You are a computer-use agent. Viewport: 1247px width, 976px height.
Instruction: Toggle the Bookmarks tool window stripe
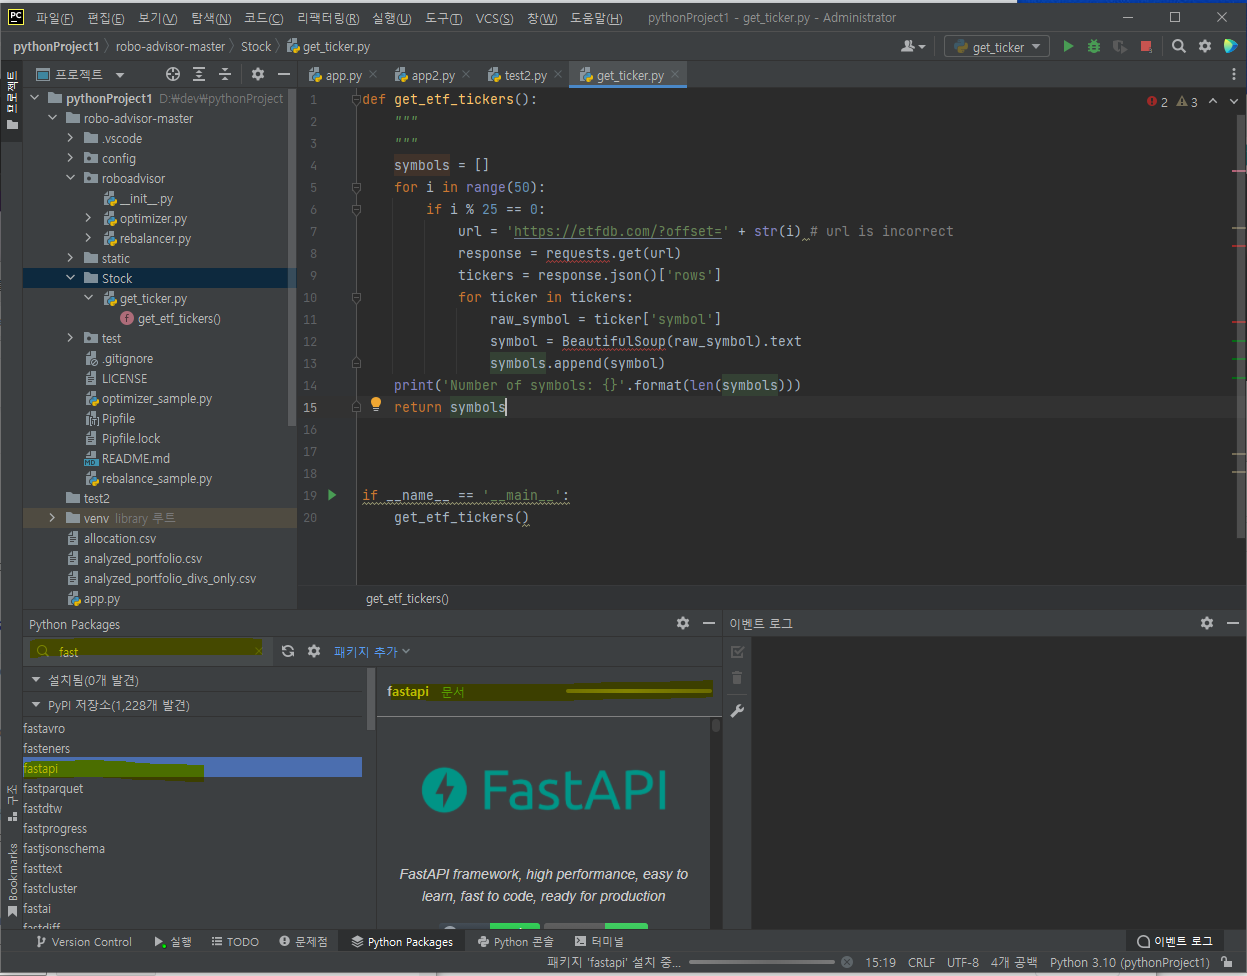tap(12, 879)
